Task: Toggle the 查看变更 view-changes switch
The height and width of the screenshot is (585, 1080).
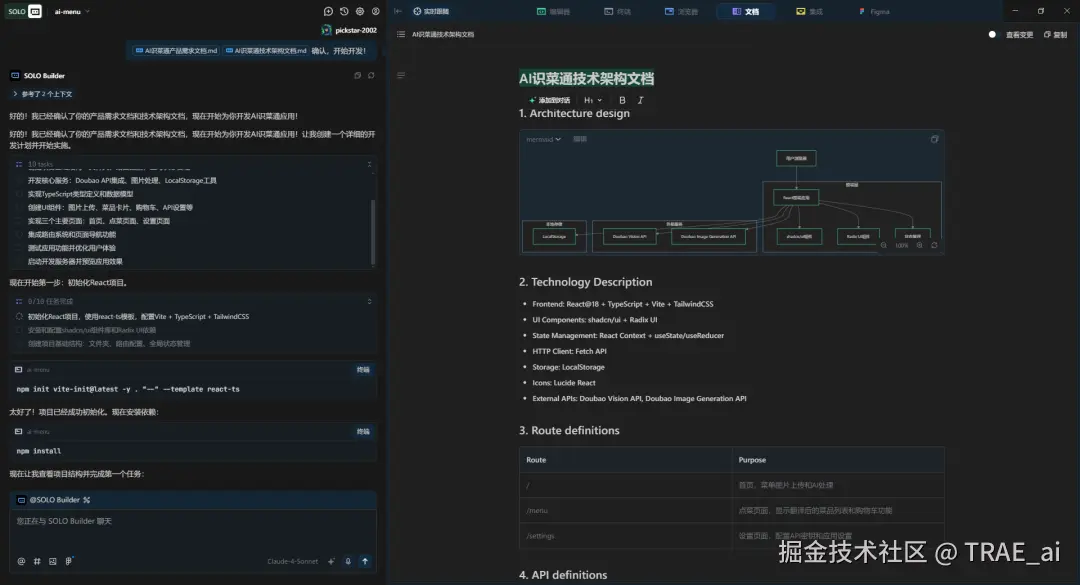Action: [992, 34]
